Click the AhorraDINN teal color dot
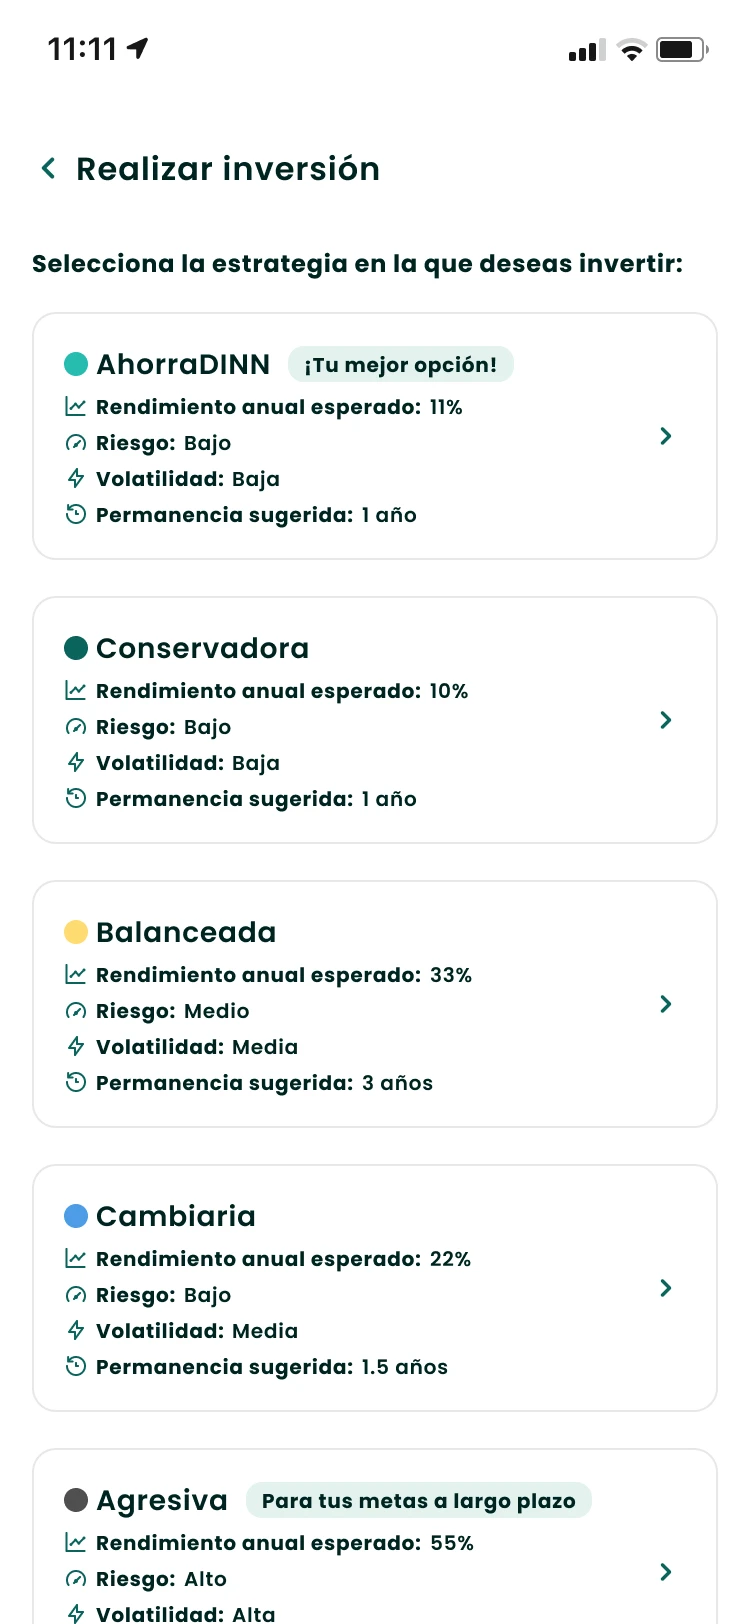750x1624 pixels. (x=76, y=364)
